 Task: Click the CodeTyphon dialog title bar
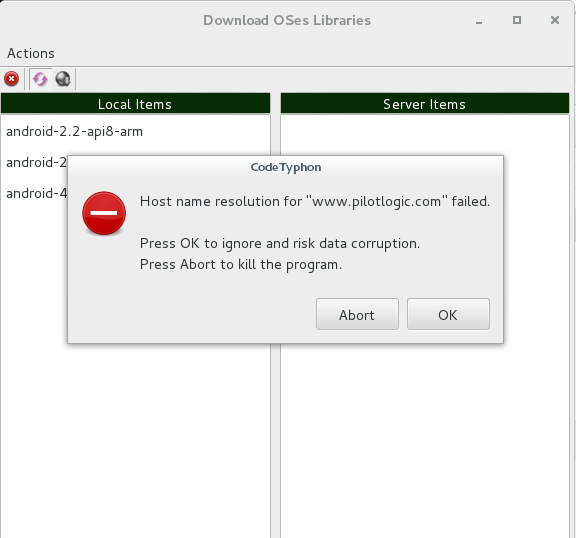pos(285,167)
